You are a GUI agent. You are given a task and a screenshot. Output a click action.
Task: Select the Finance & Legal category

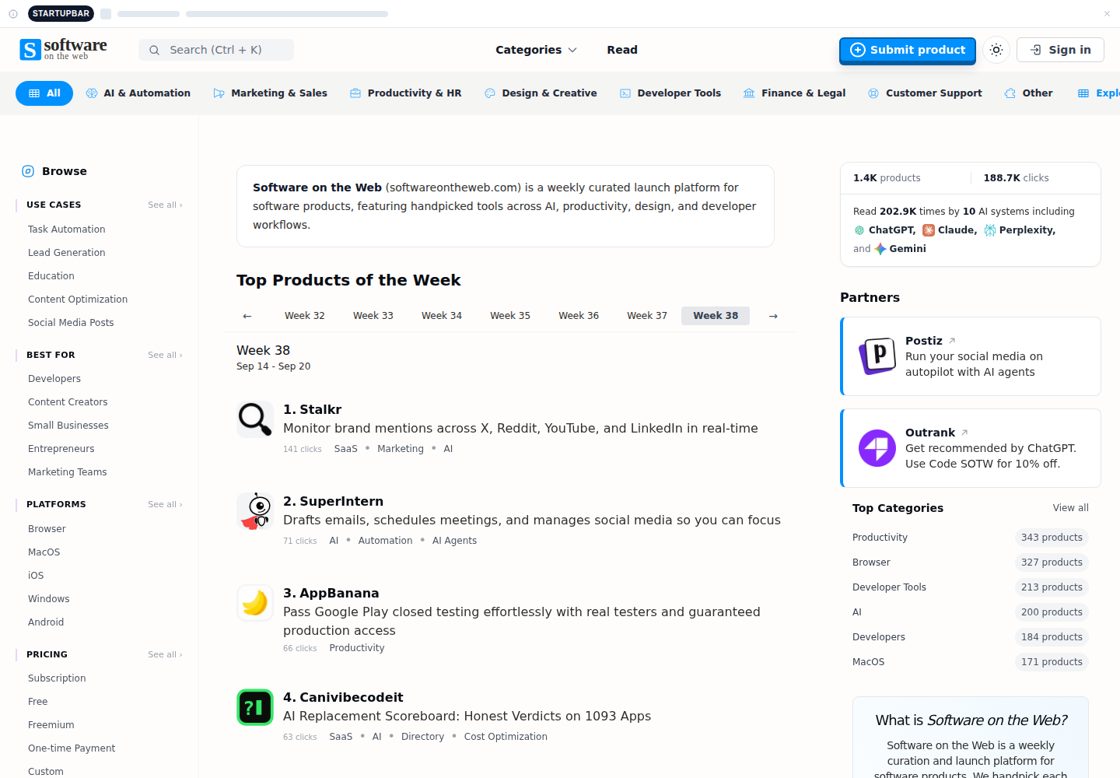pos(794,93)
